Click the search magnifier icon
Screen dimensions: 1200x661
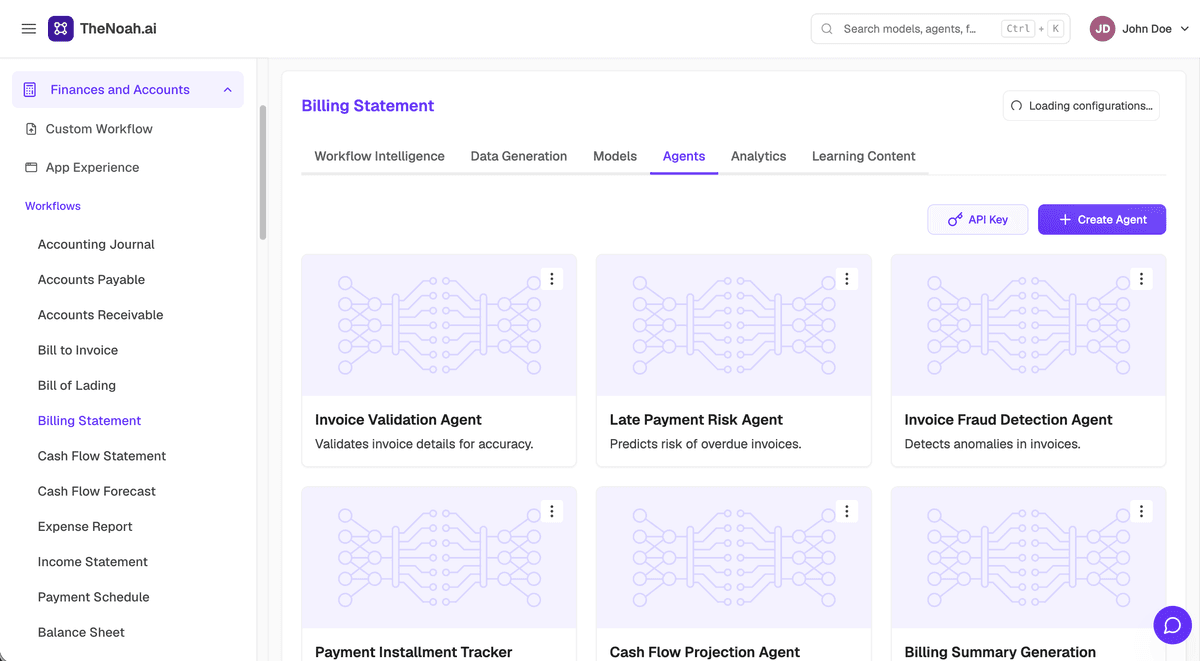tap(827, 29)
